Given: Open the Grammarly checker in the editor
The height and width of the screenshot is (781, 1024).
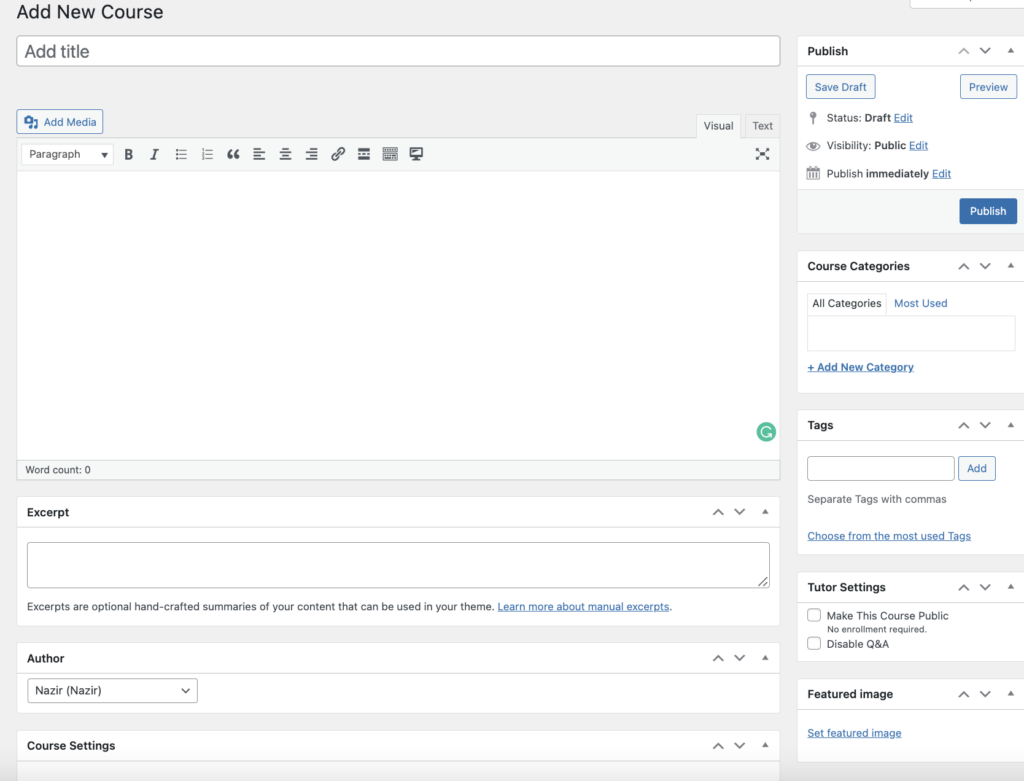Looking at the screenshot, I should 765,431.
